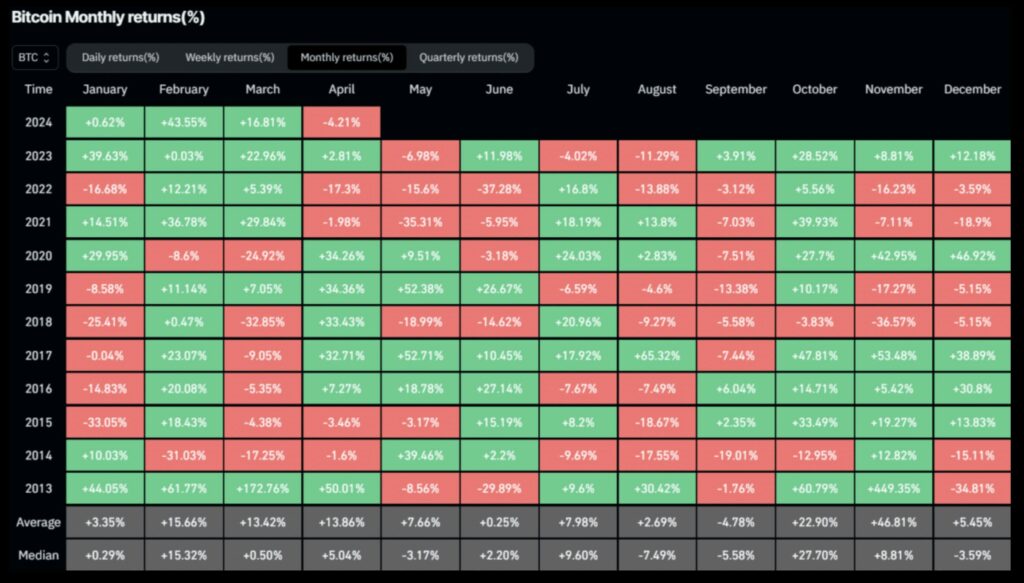
Task: Switch to the Weekly returns(%) tab
Action: click(x=229, y=57)
